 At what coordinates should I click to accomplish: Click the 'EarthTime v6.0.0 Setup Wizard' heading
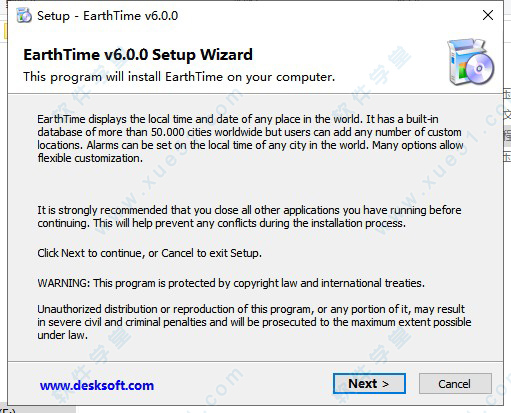click(x=138, y=55)
